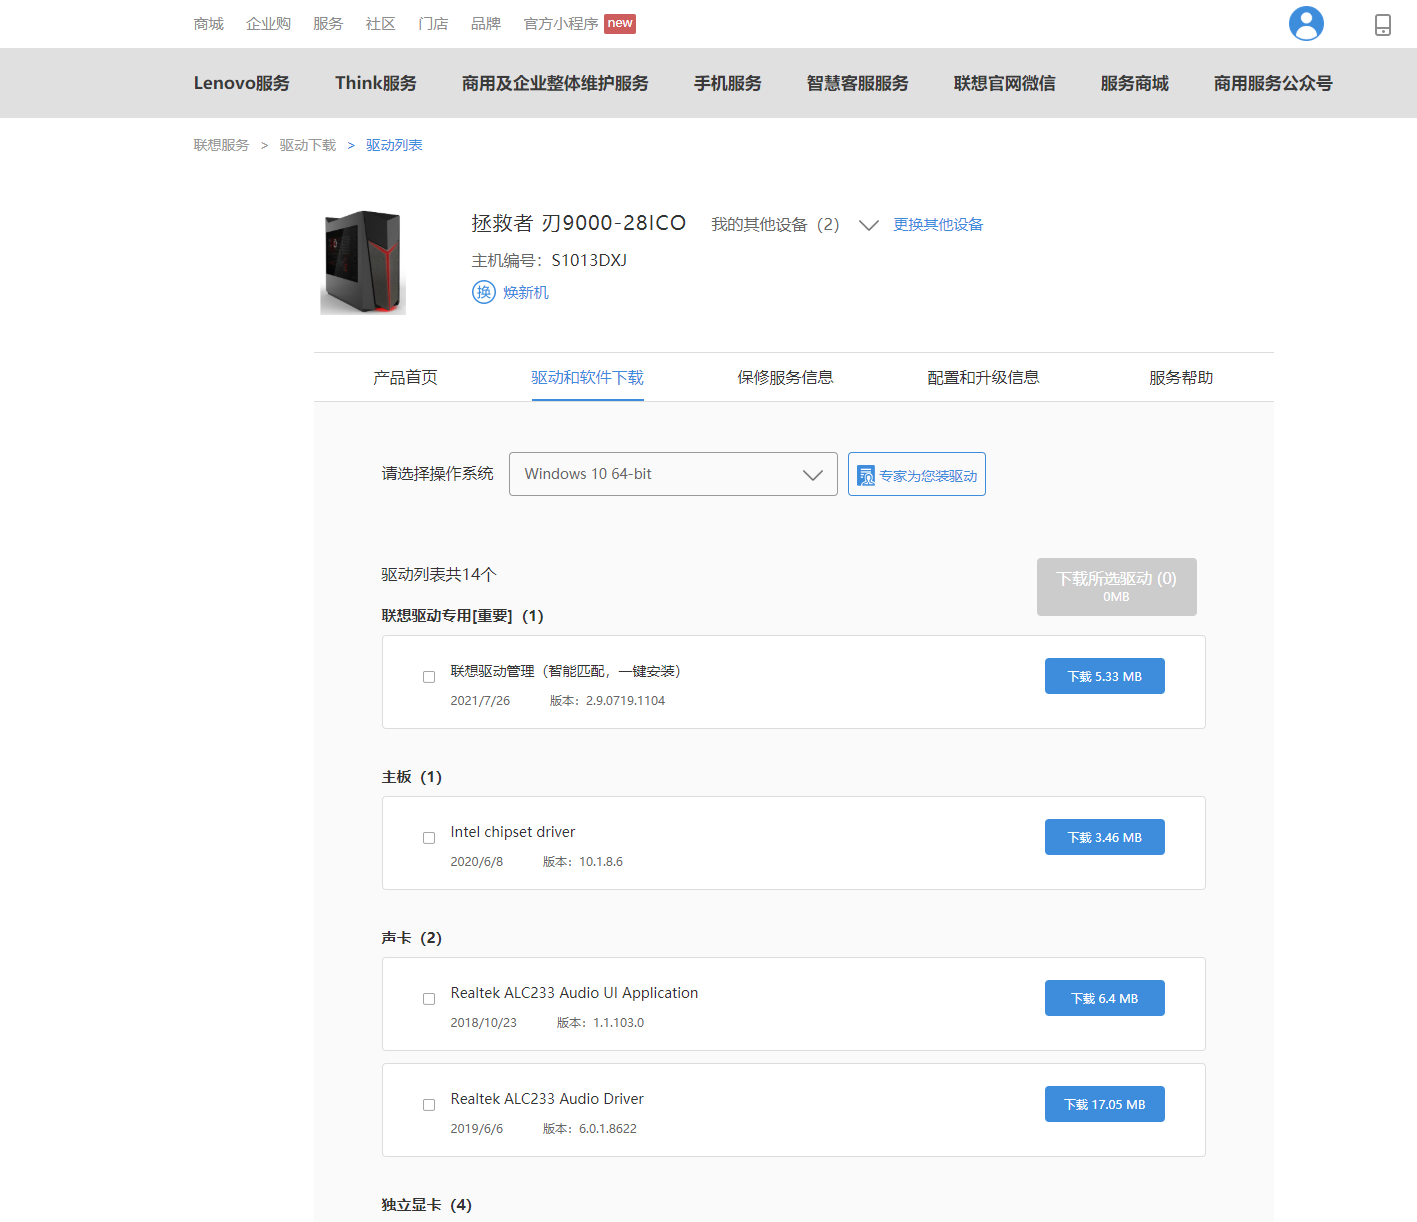Open Think服务 menu
This screenshot has width=1417, height=1222.
(376, 83)
